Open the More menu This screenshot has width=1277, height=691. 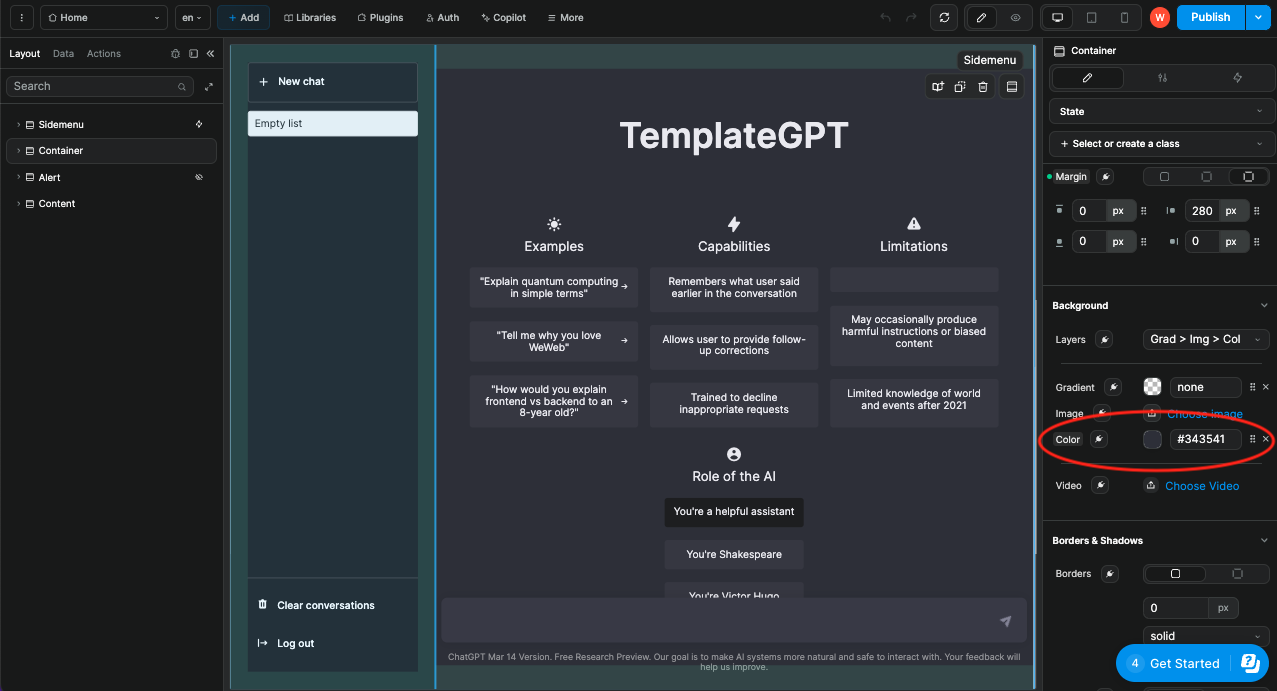(565, 17)
